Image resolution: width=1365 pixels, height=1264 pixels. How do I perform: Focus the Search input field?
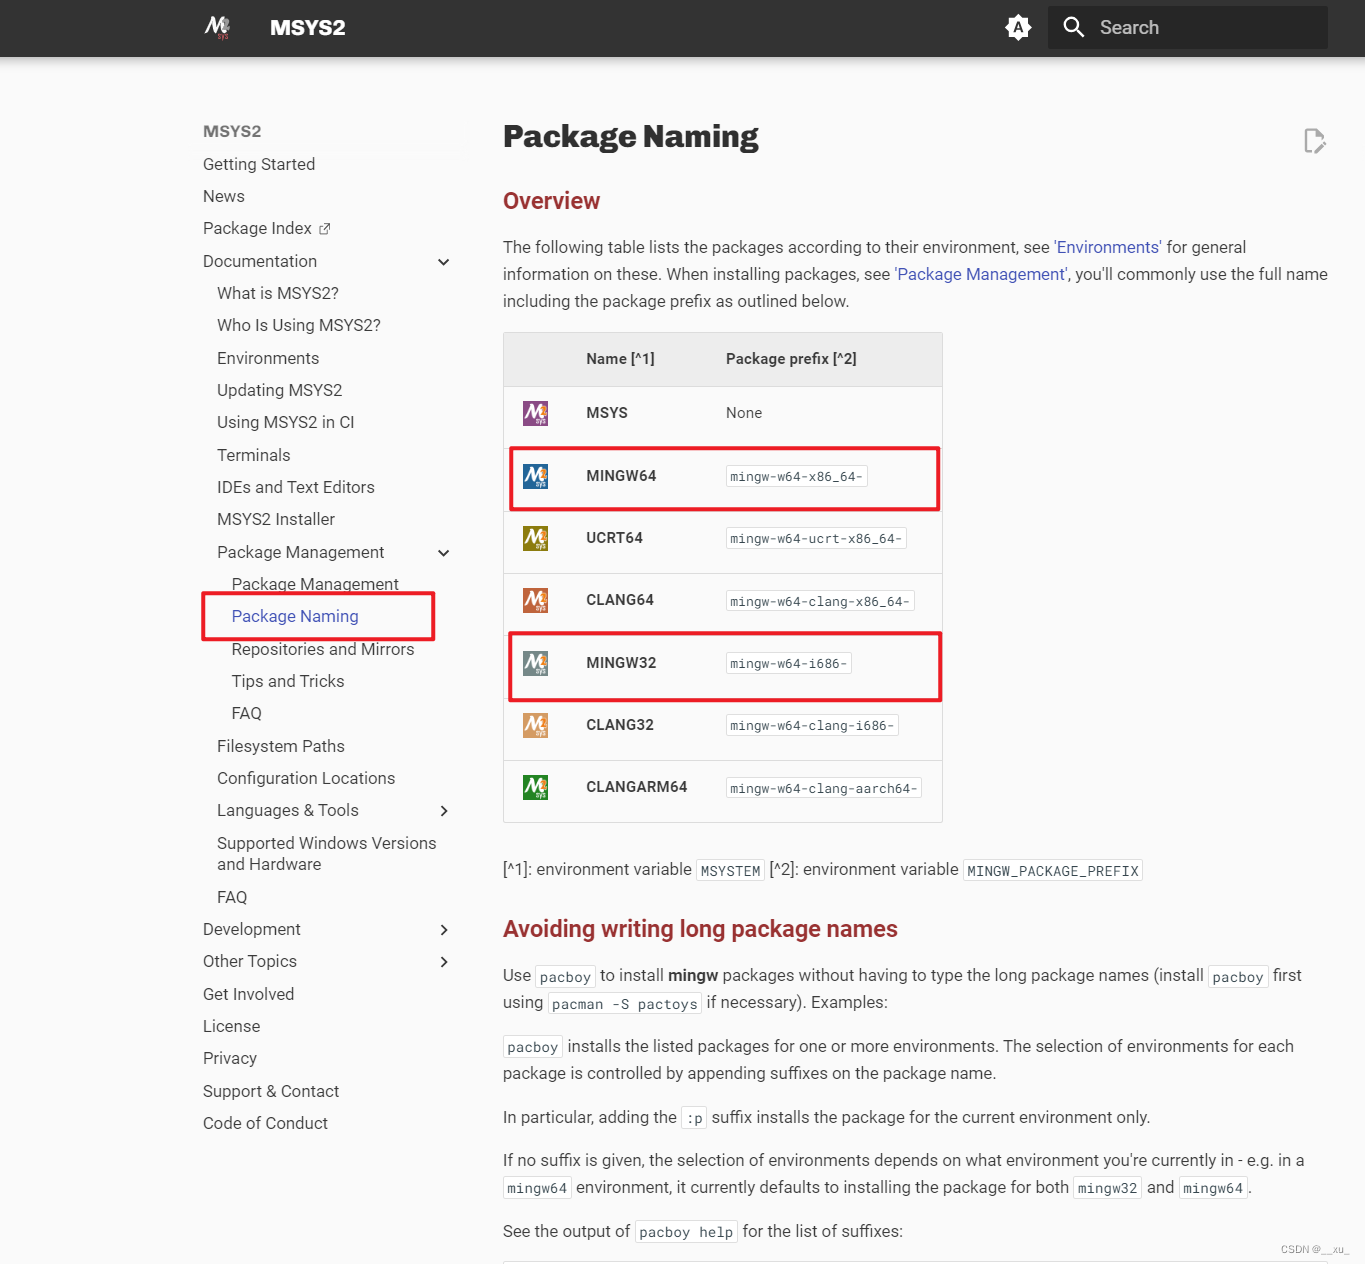click(1188, 27)
